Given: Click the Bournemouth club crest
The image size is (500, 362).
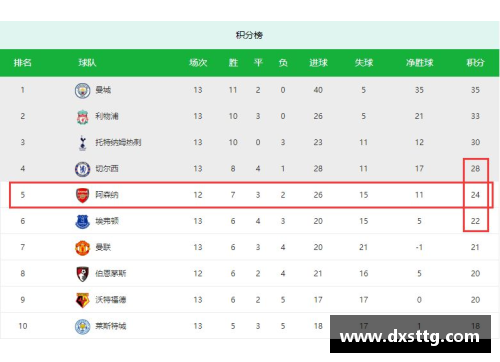Looking at the screenshot, I should coord(82,274).
